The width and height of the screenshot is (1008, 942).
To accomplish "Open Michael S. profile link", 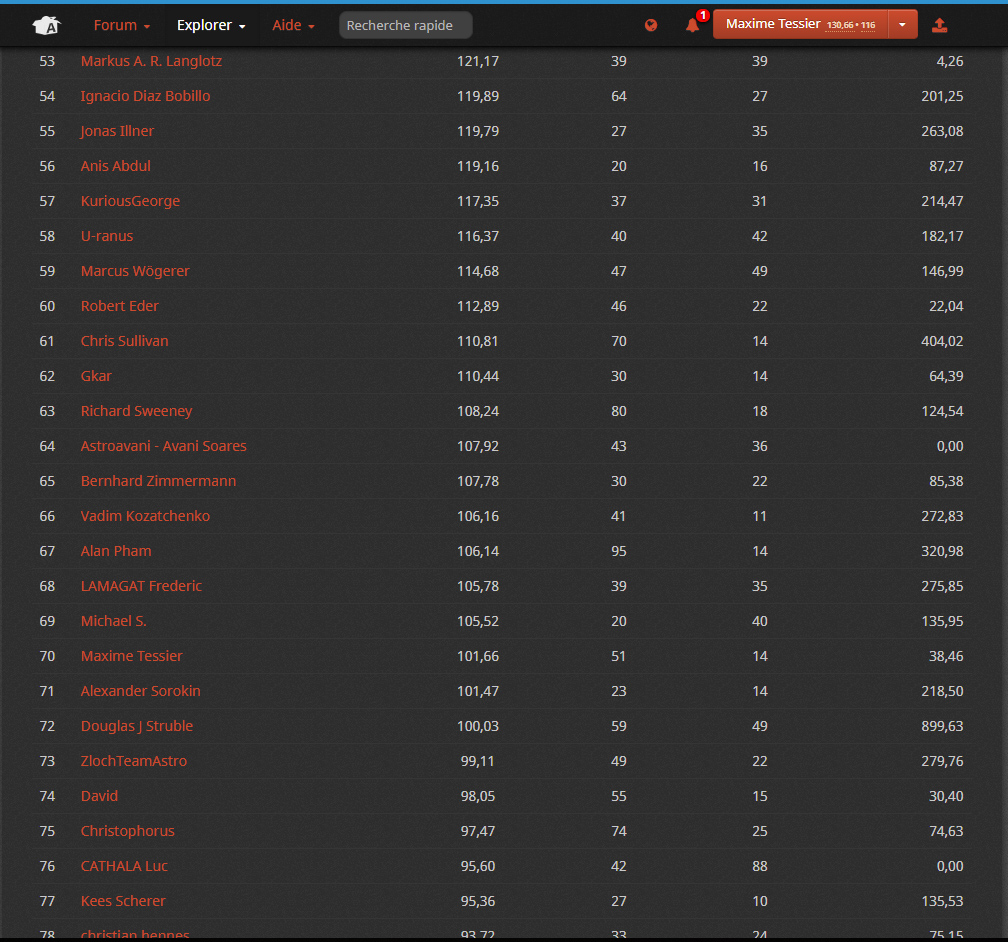I will click(x=114, y=621).
